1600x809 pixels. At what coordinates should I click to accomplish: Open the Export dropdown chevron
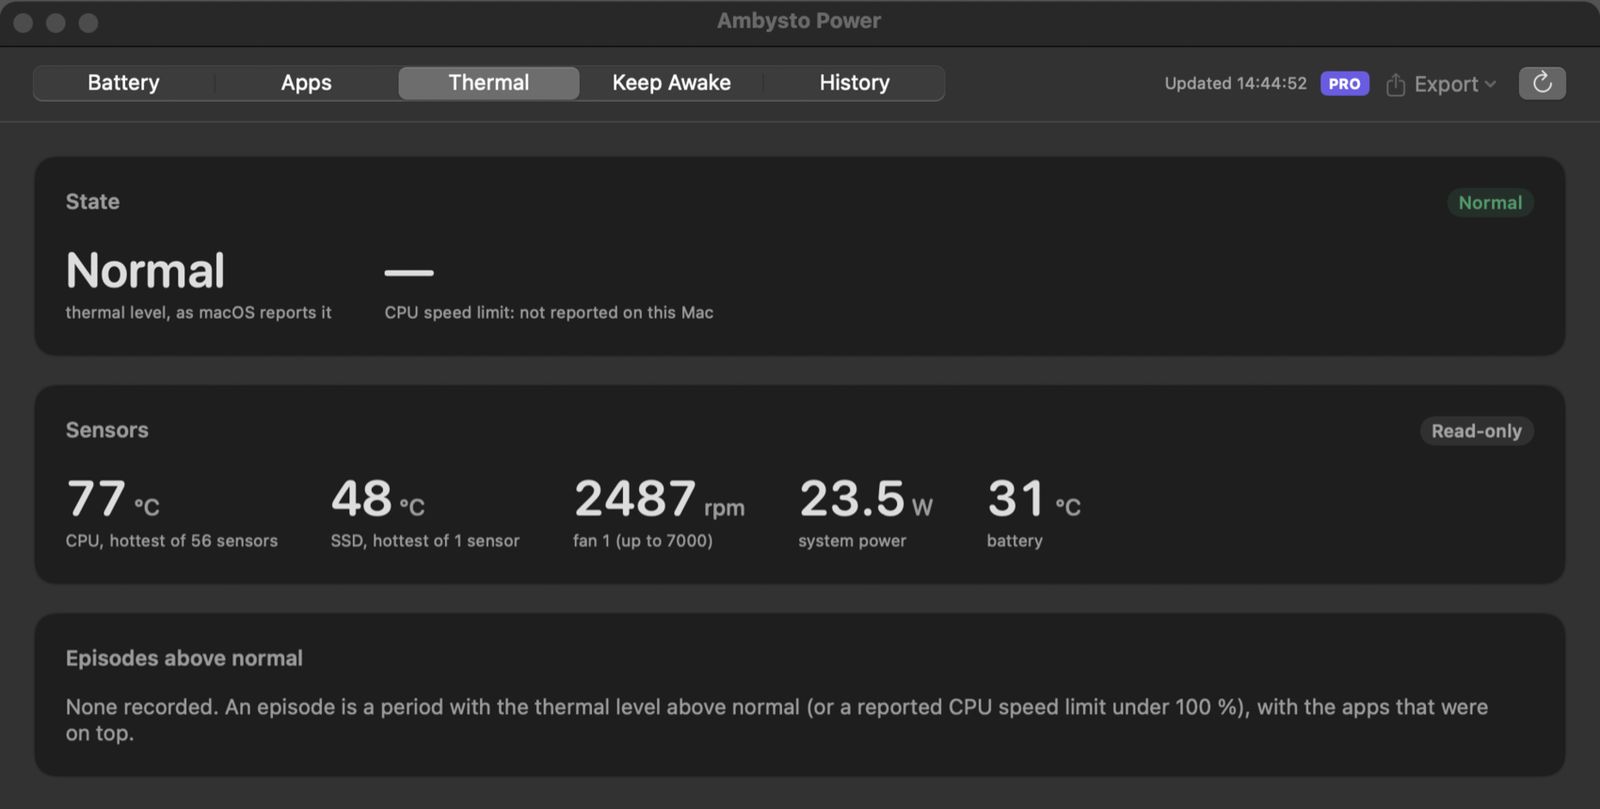pyautogui.click(x=1490, y=84)
